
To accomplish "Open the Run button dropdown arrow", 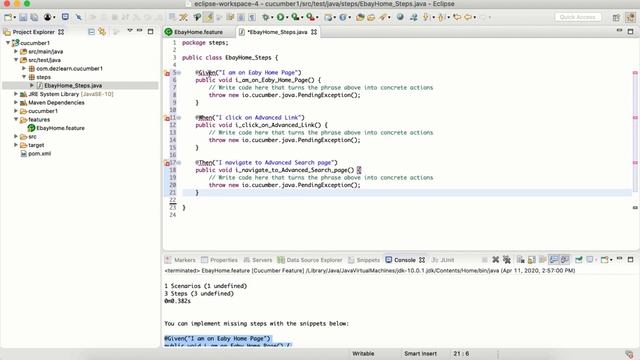I will (x=287, y=18).
